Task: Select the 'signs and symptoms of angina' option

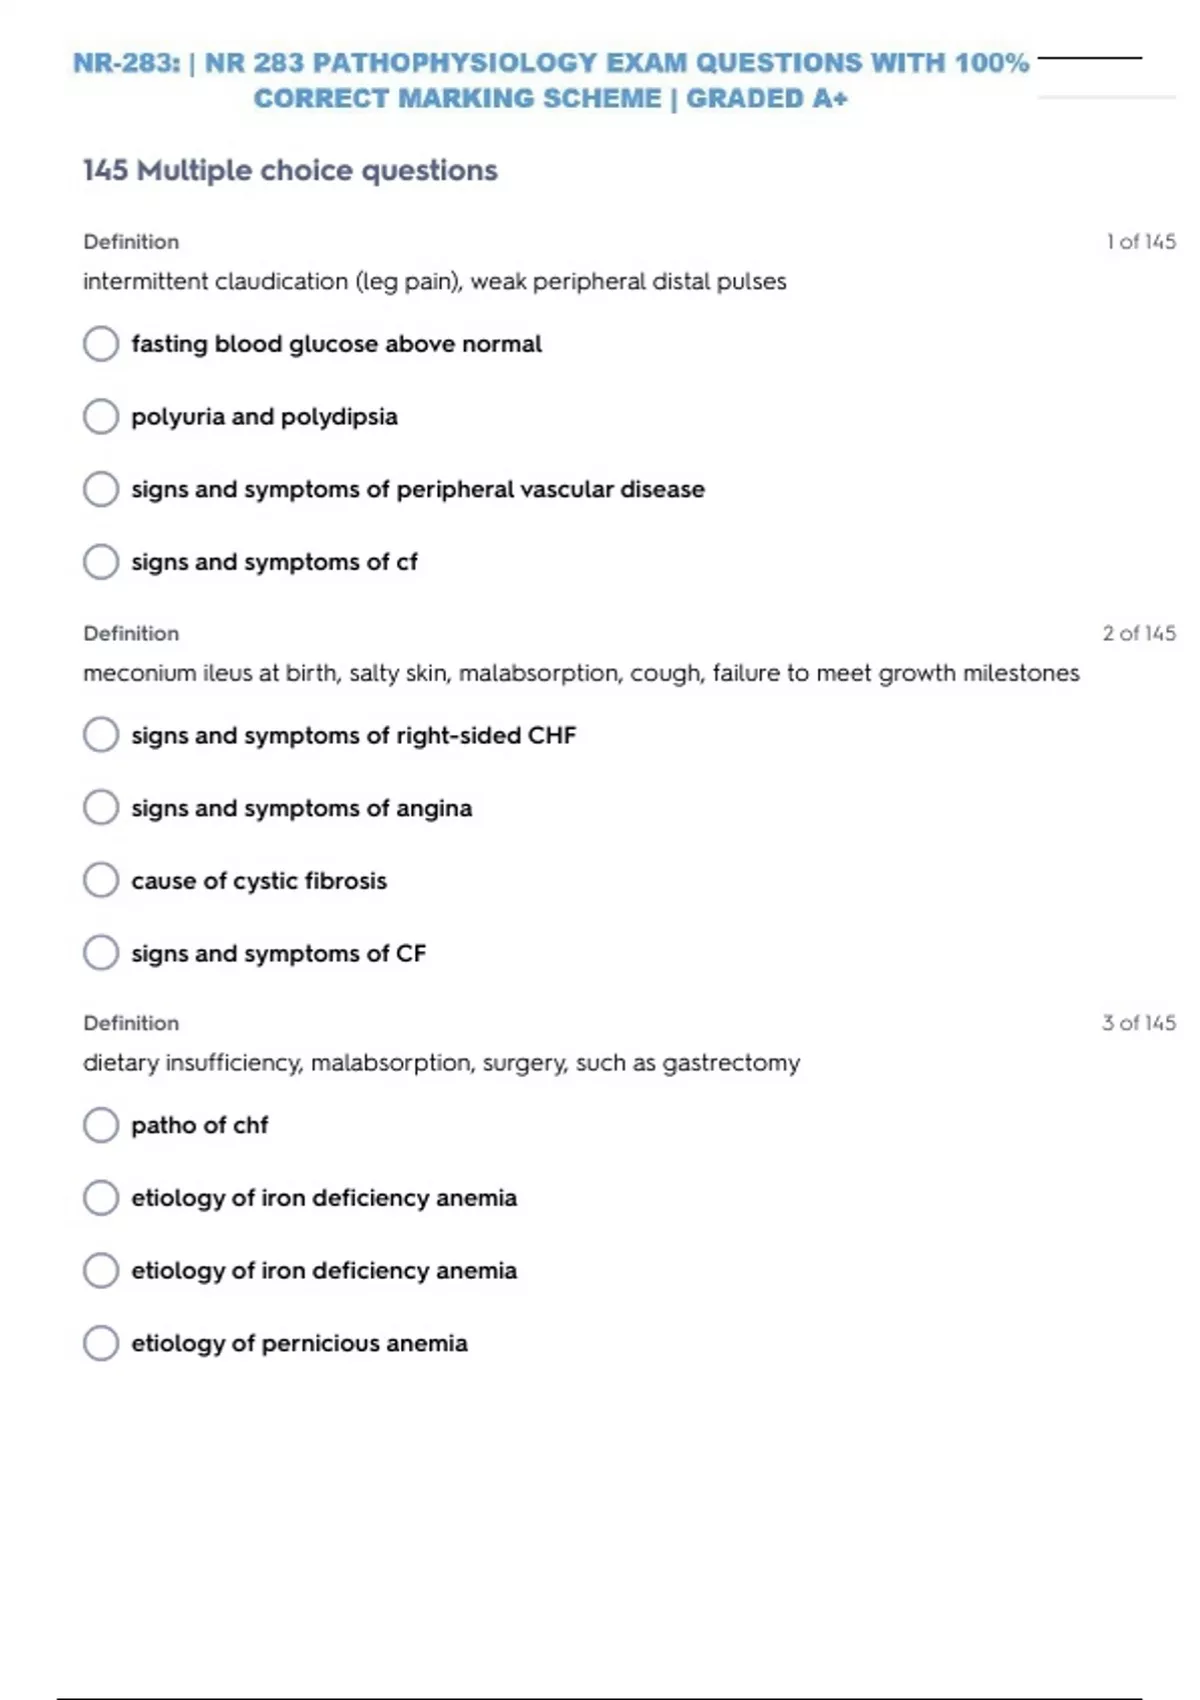Action: tap(101, 808)
